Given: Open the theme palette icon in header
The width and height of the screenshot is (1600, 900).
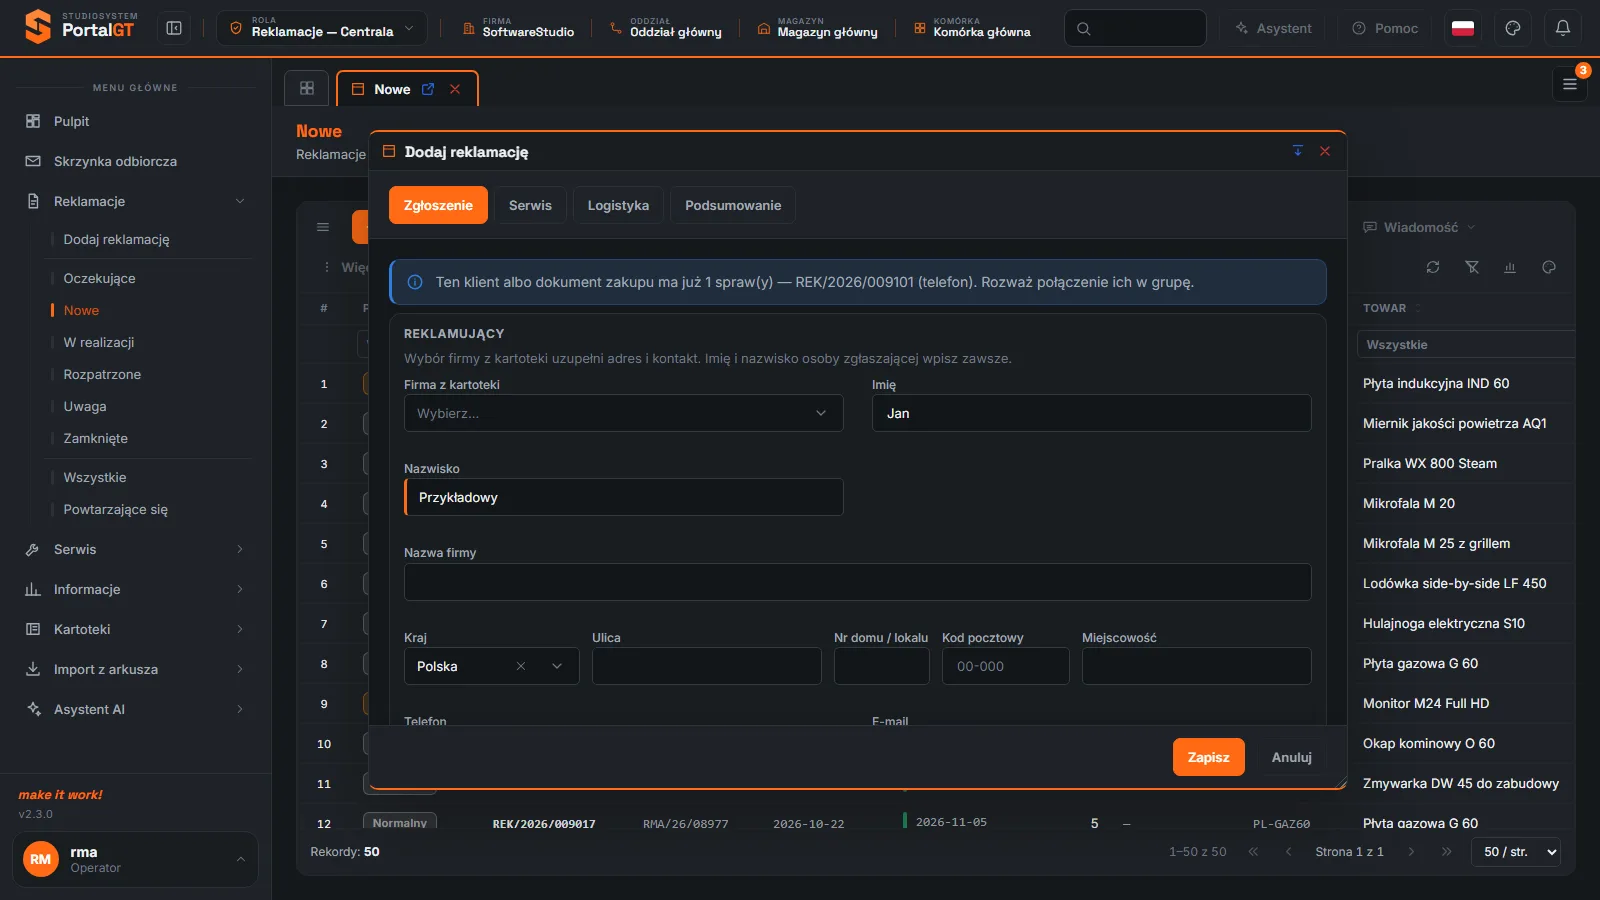Looking at the screenshot, I should tap(1513, 28).
